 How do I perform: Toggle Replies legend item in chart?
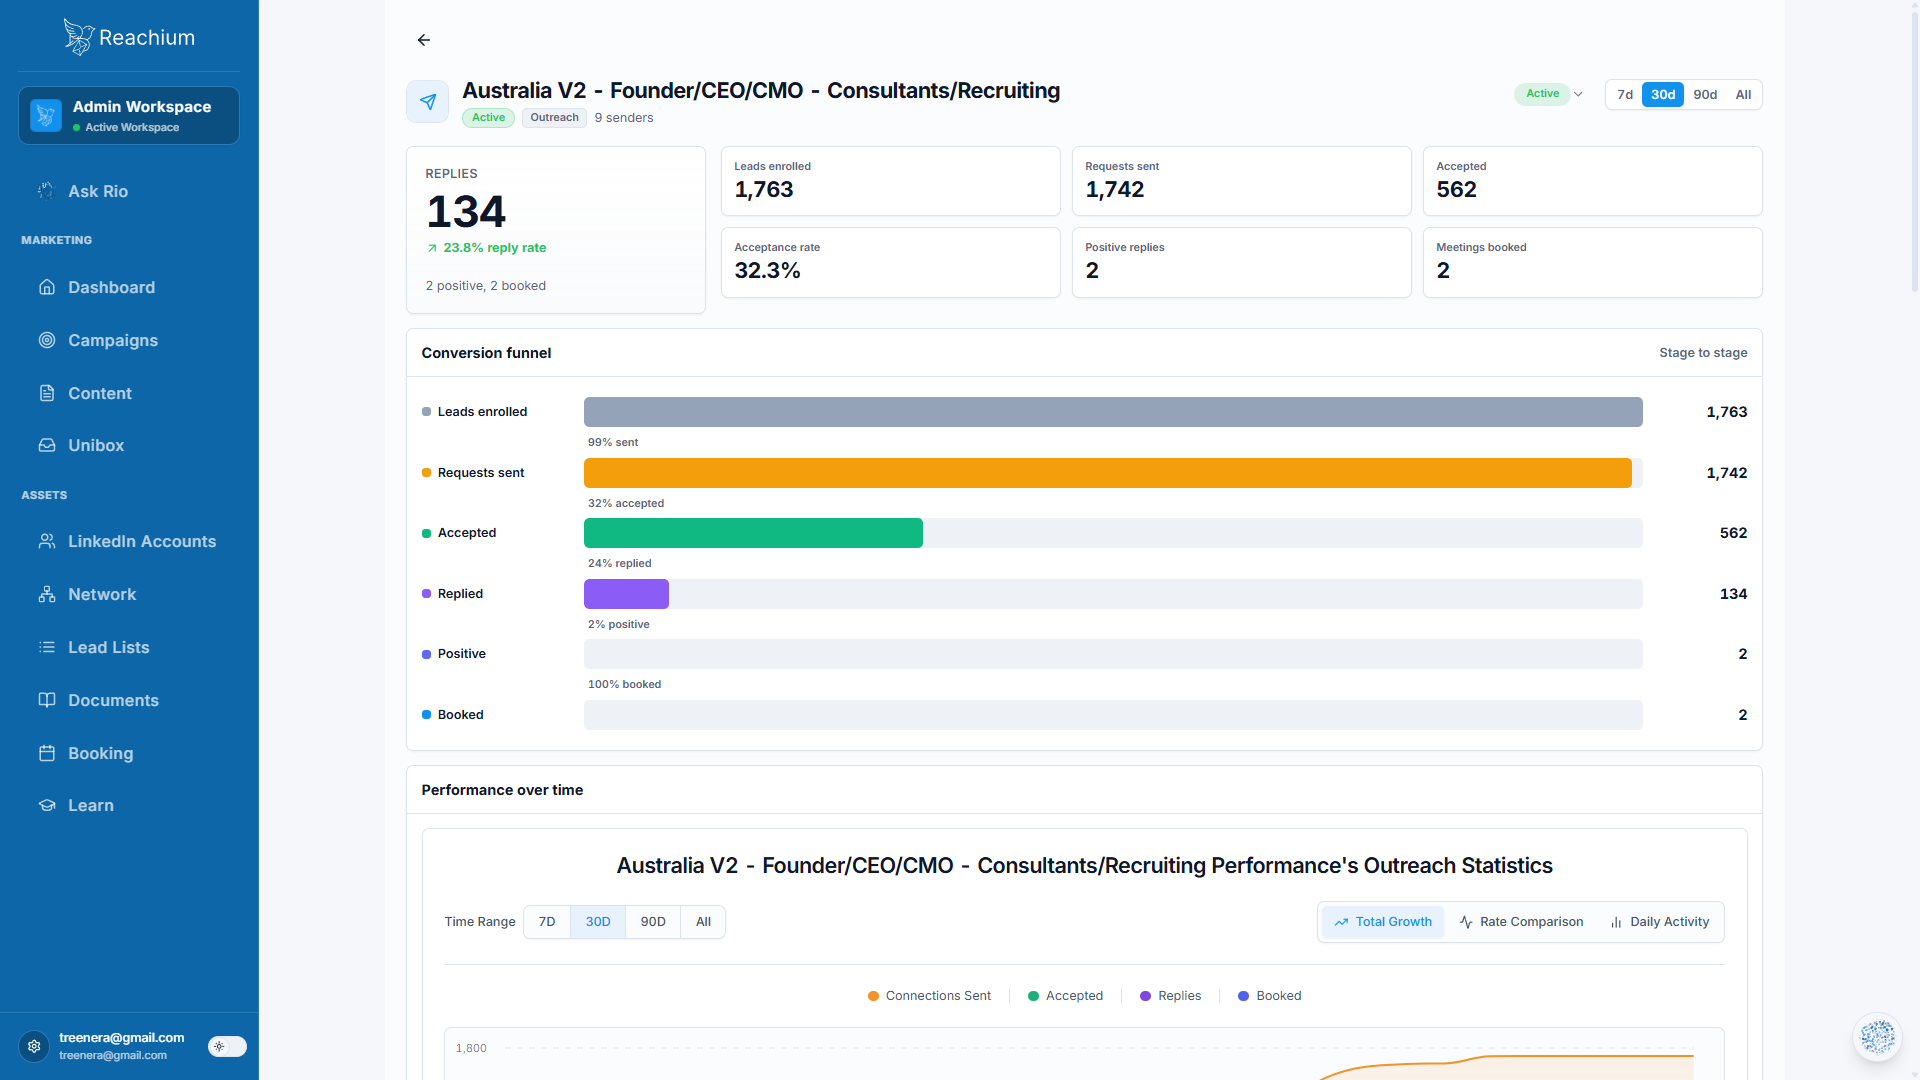(1170, 996)
